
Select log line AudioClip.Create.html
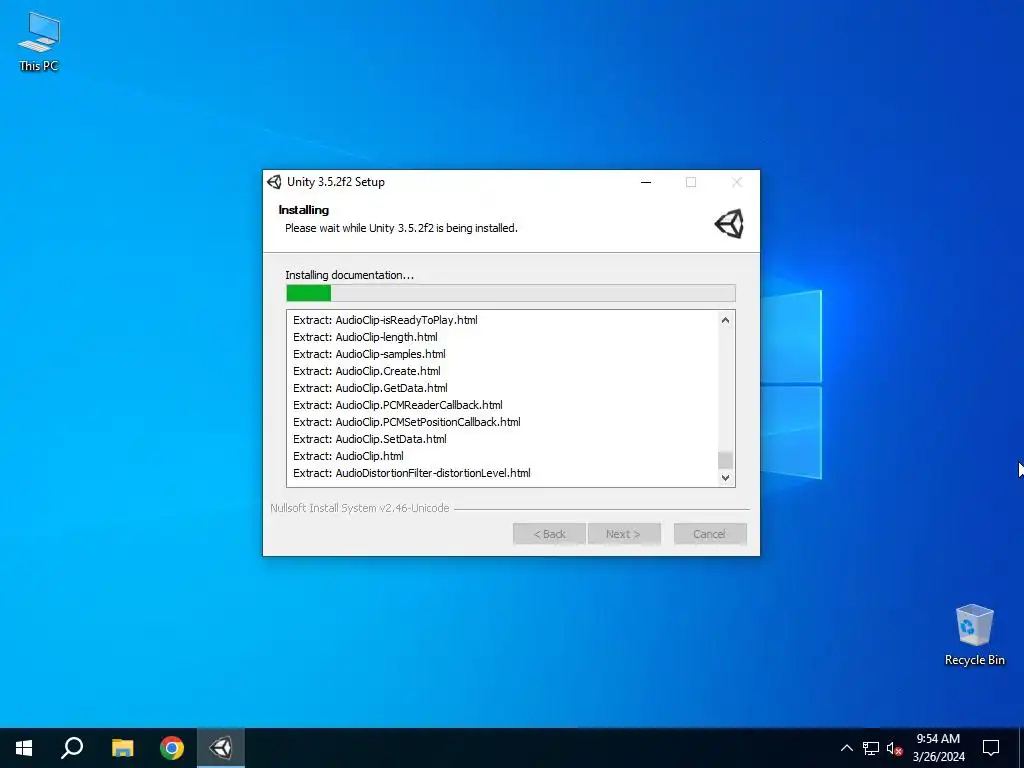tap(366, 371)
